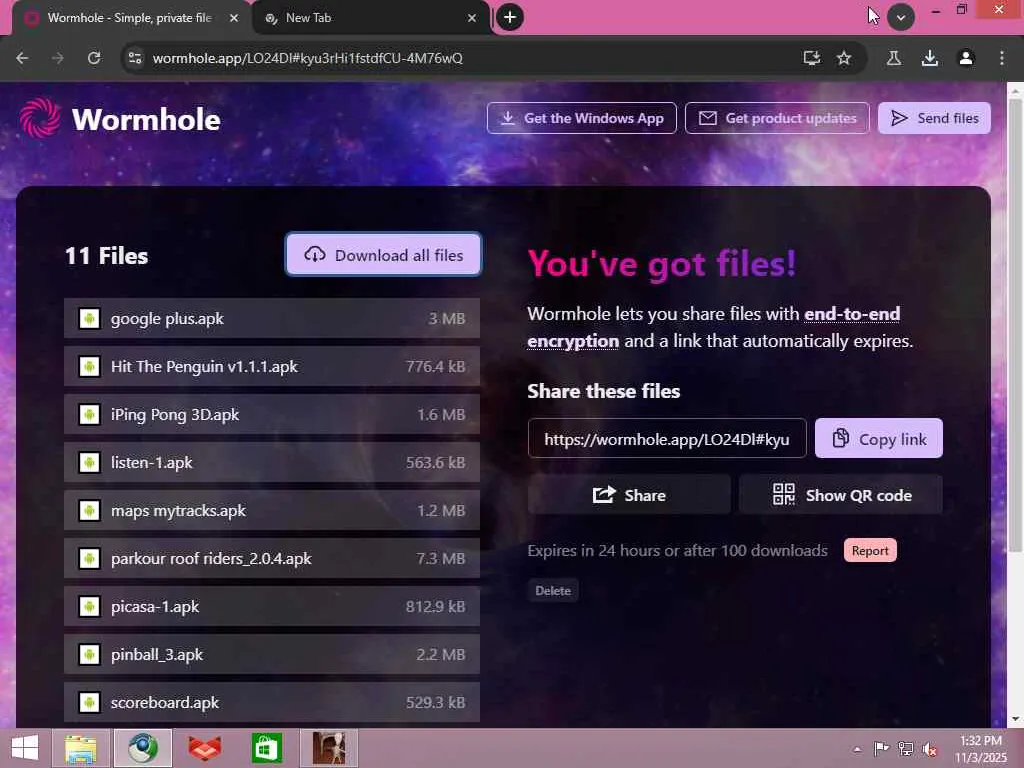Image resolution: width=1024 pixels, height=768 pixels.
Task: Open the Windows Start button
Action: (25, 748)
